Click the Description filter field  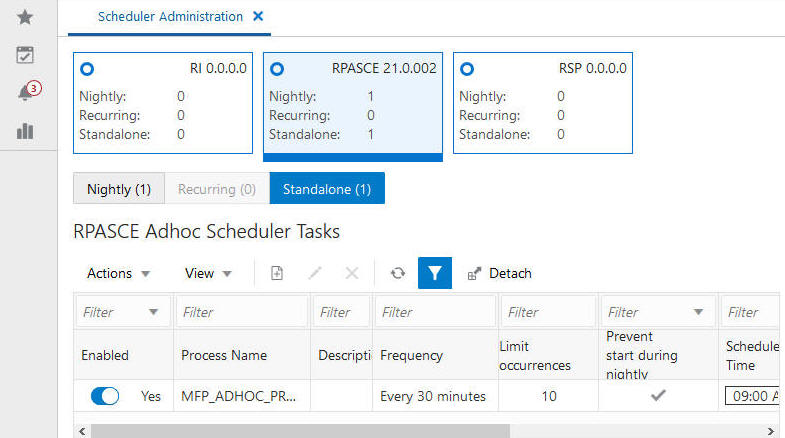click(341, 312)
